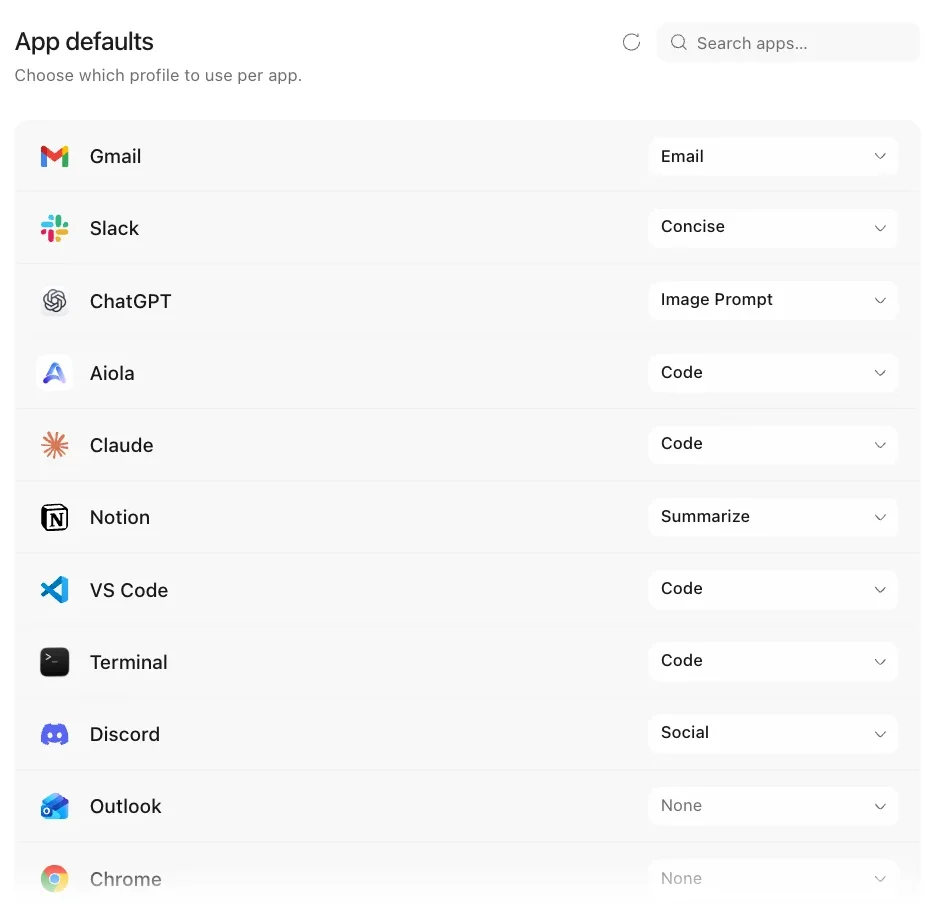Screen dimensions: 952x904
Task: Open Terminal's Code profile dropdown
Action: 773,662
